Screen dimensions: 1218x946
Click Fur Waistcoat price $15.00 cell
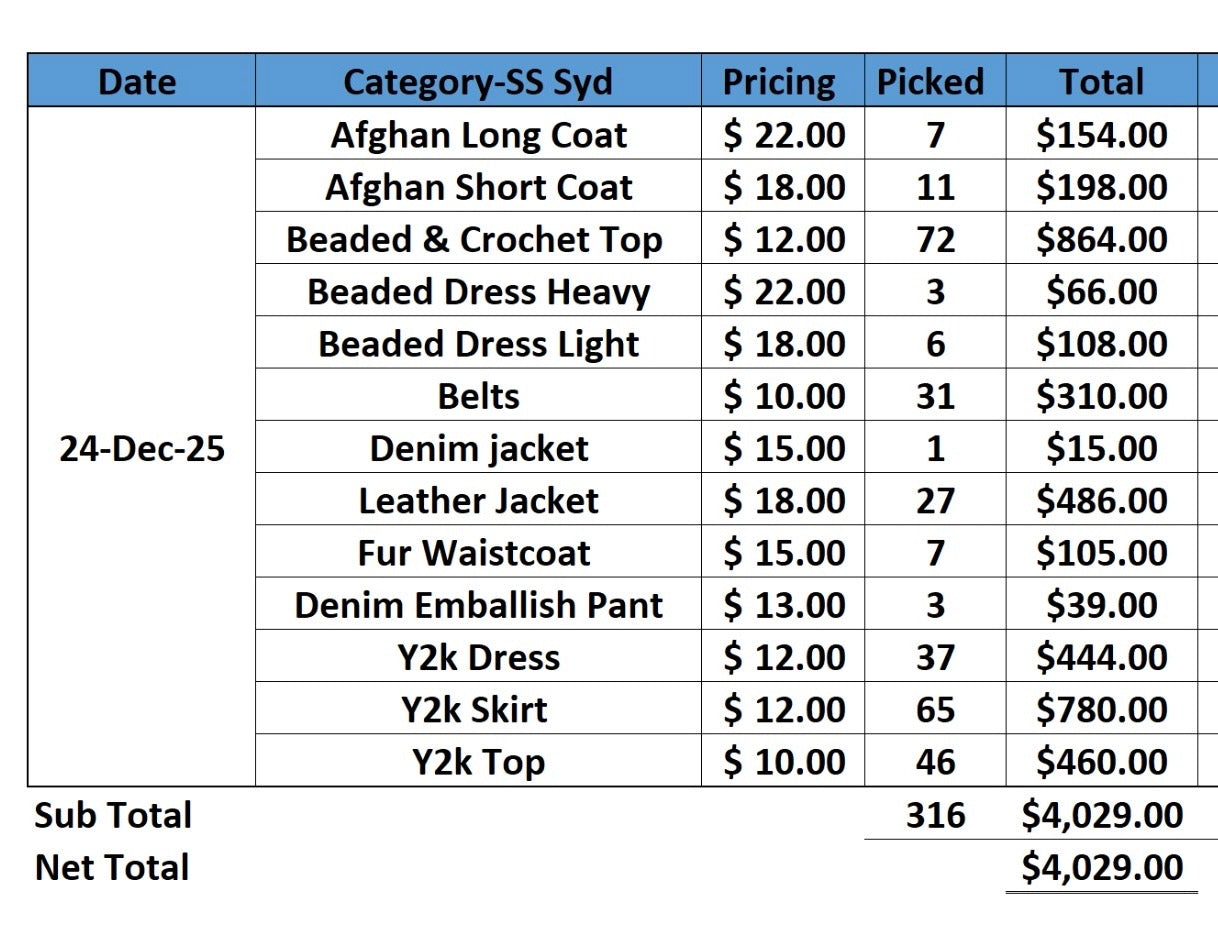click(784, 553)
